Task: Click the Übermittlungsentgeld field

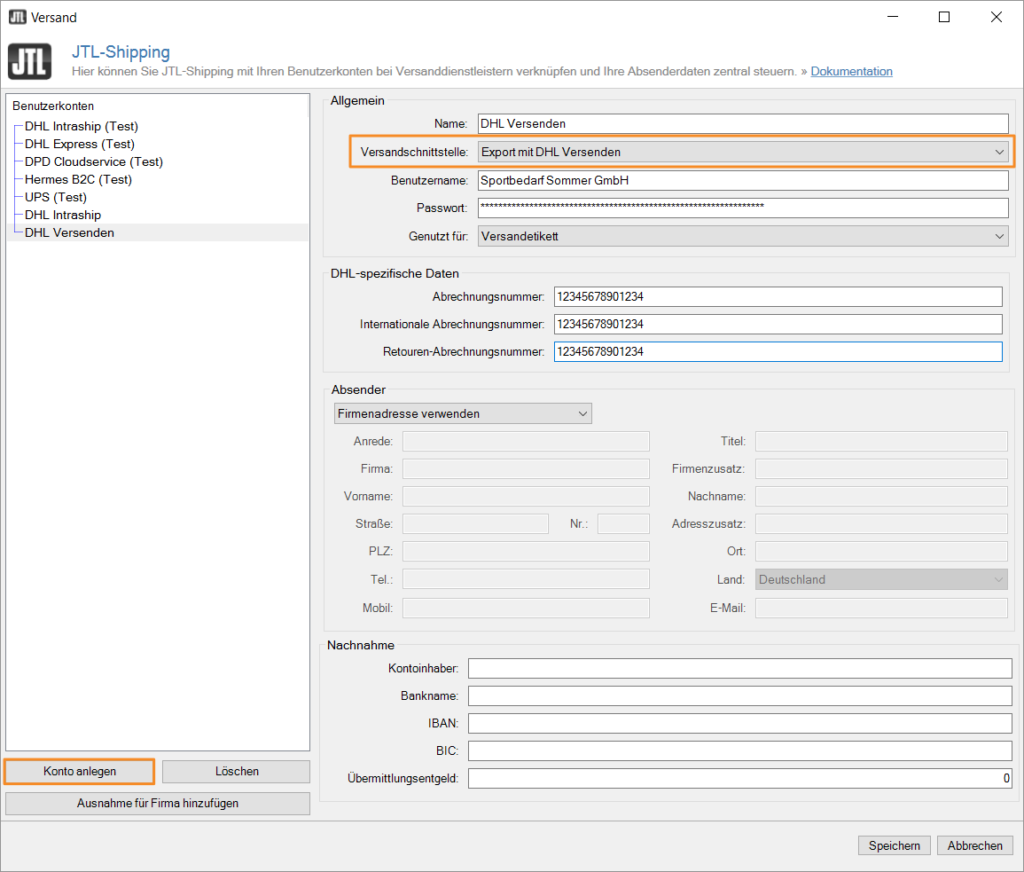Action: coord(739,779)
